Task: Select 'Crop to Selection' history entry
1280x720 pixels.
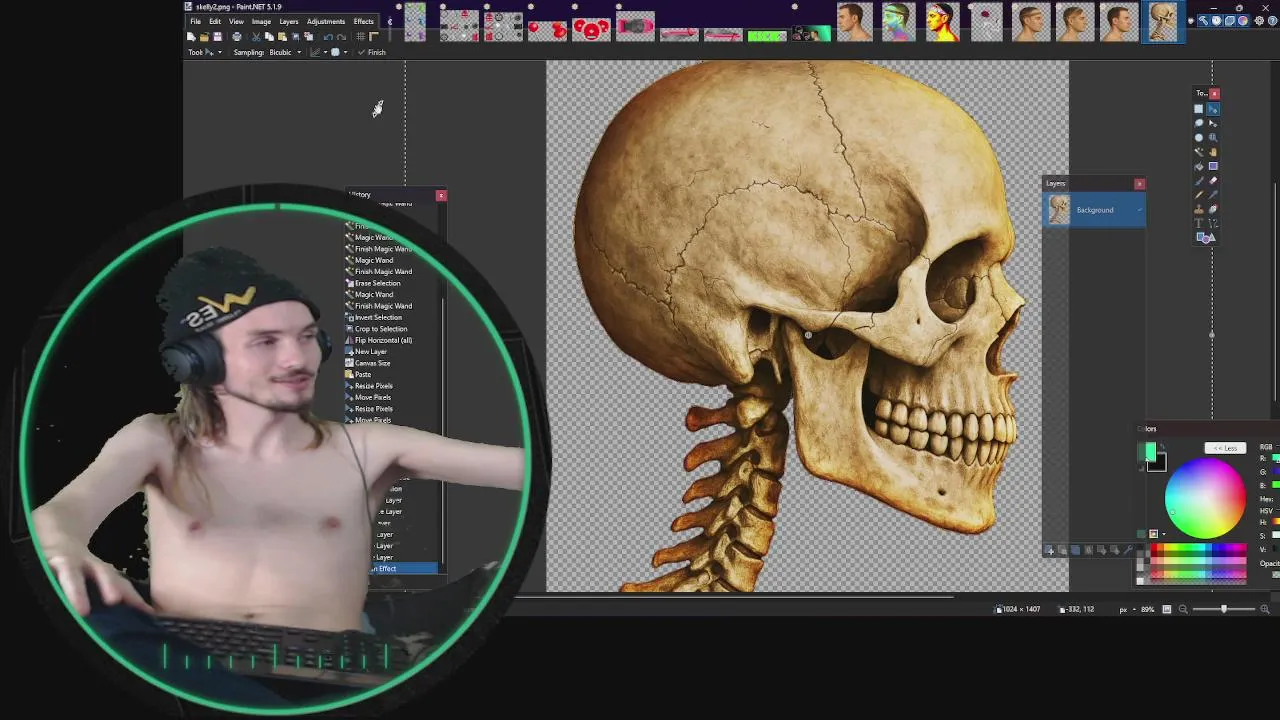Action: pos(380,329)
